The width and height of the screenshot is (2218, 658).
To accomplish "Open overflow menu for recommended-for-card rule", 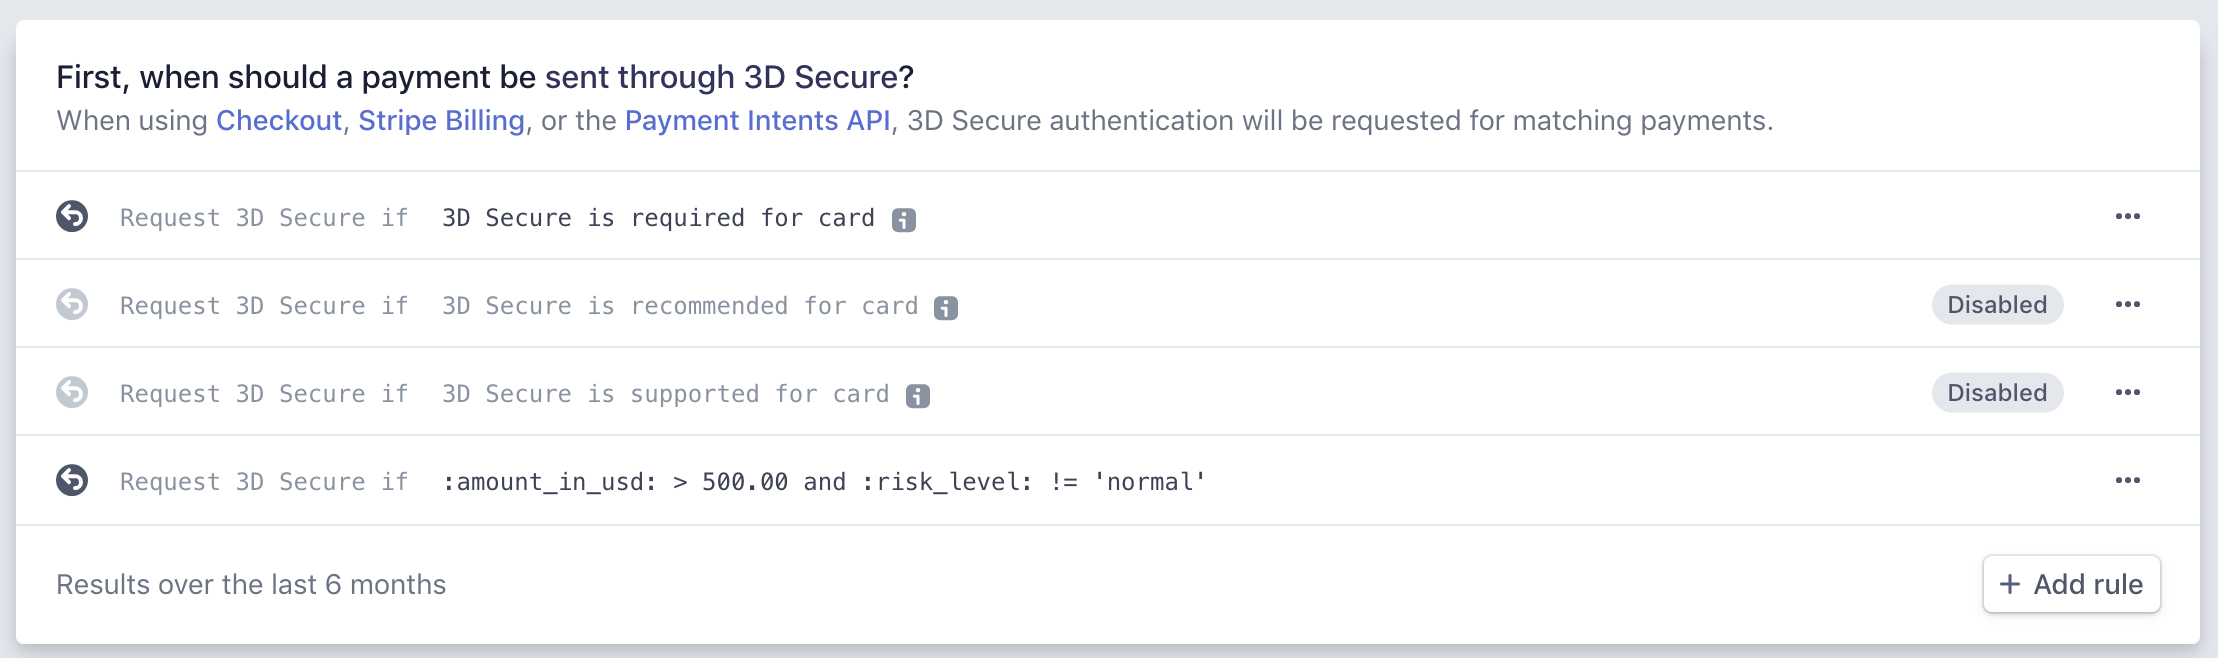I will 2128,304.
